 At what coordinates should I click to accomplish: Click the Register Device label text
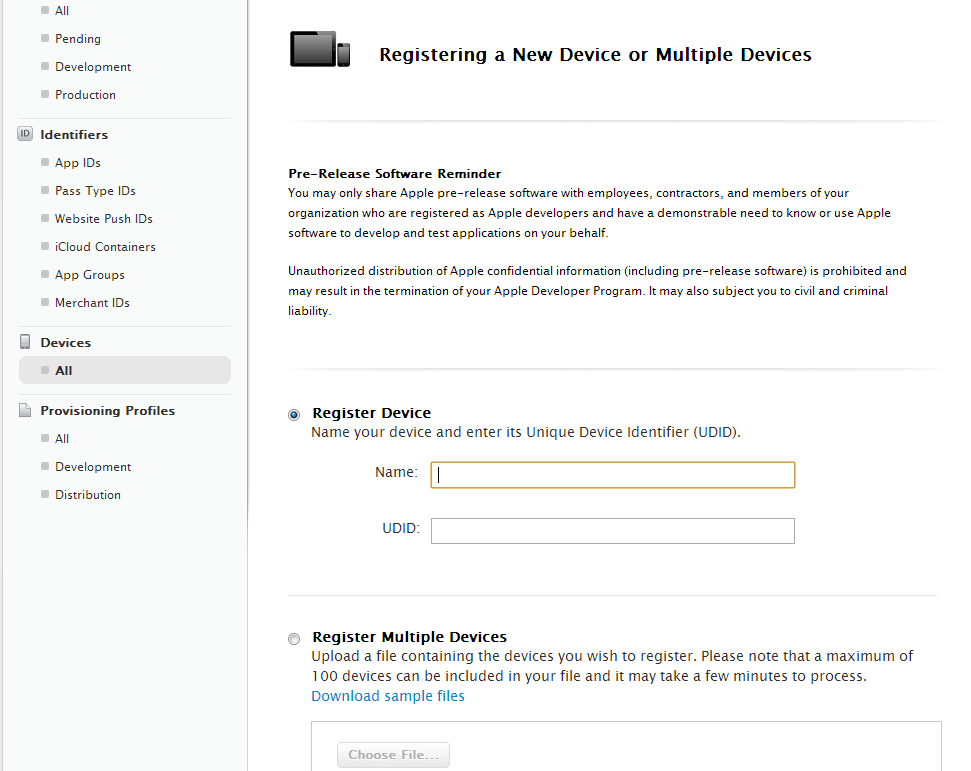pyautogui.click(x=372, y=412)
